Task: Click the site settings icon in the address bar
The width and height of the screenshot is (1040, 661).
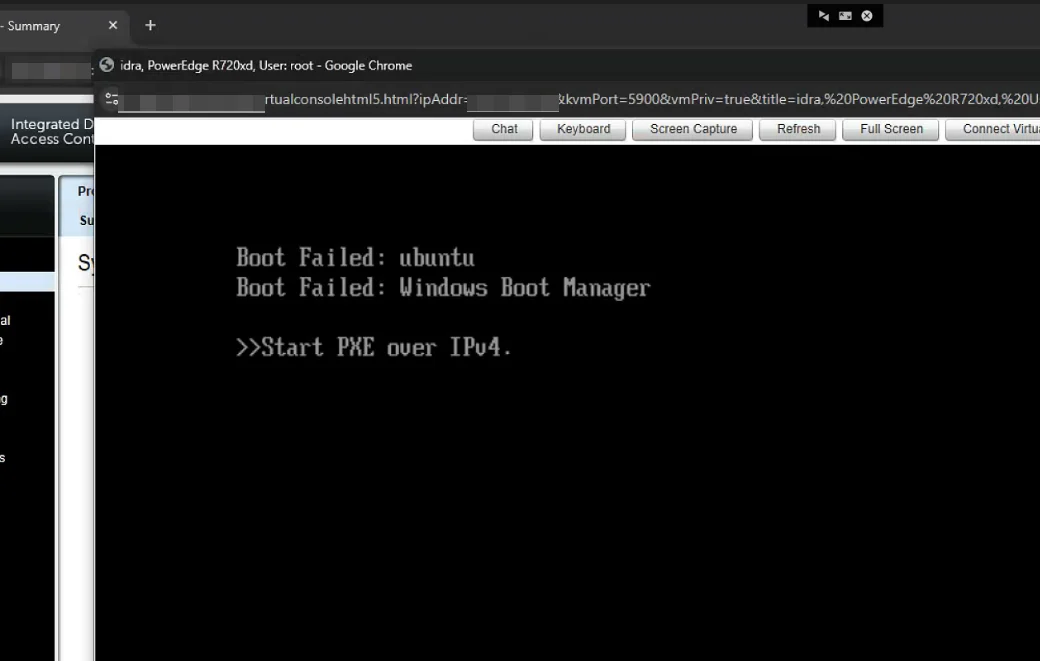Action: point(111,99)
